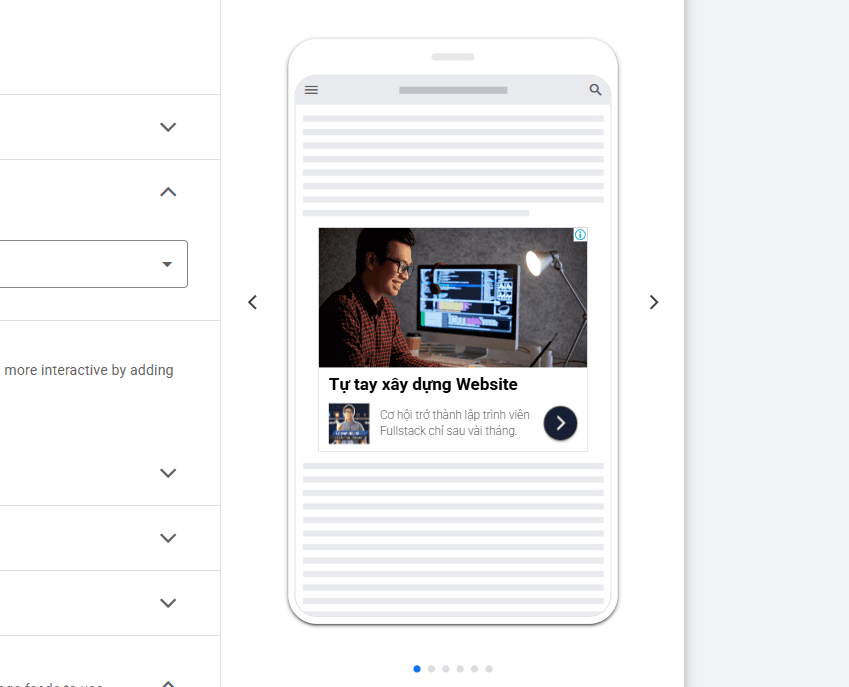The image size is (849, 687).
Task: Expand the first collapsed section with its down chevron
Action: point(167,127)
